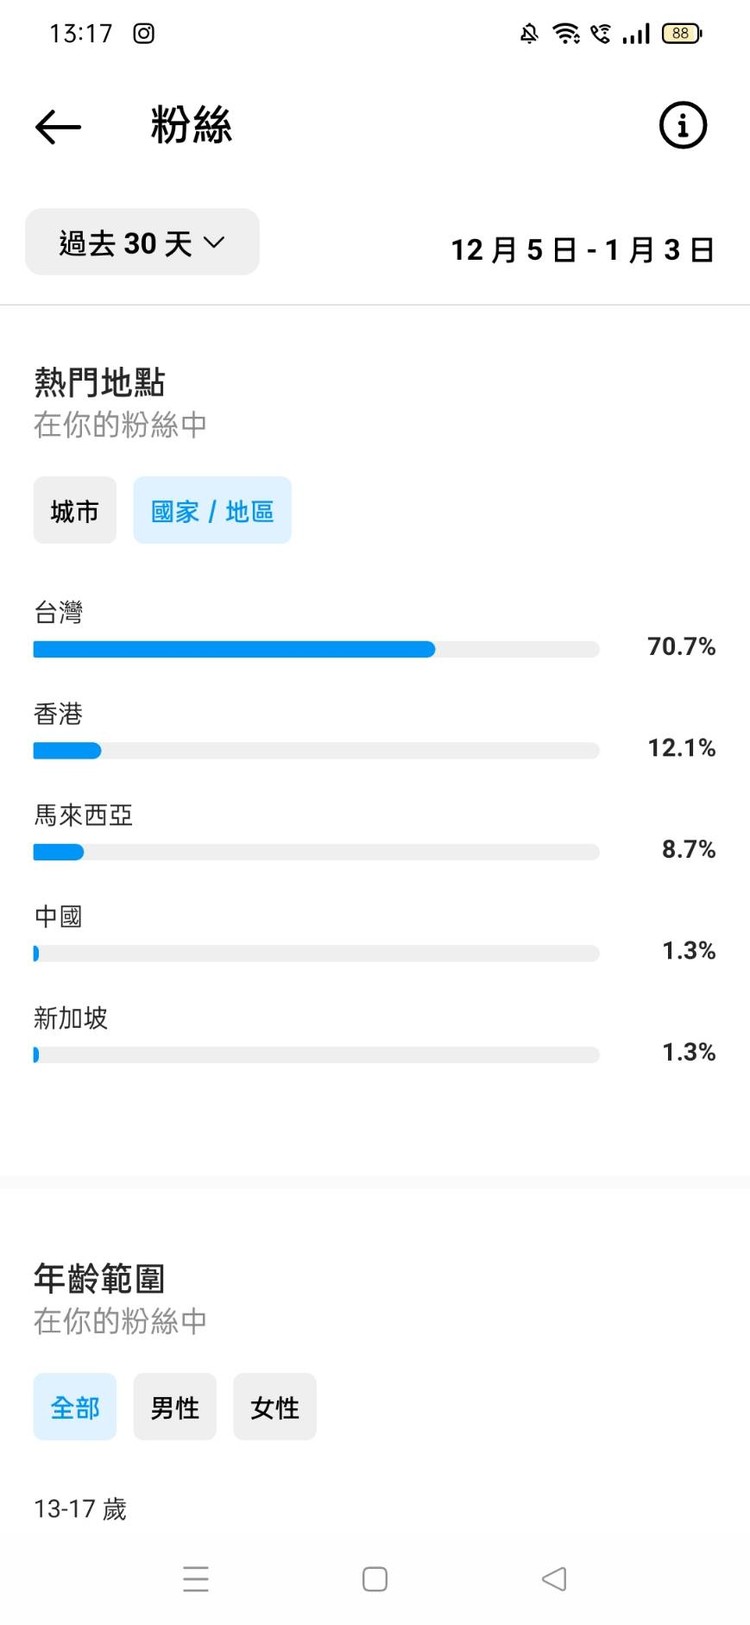Open the information icon next to 粉絲
Image resolution: width=750 pixels, height=1625 pixels.
(682, 126)
